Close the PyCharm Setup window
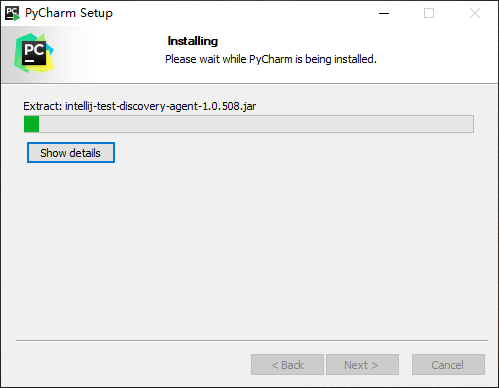This screenshot has height=388, width=499. pos(475,13)
